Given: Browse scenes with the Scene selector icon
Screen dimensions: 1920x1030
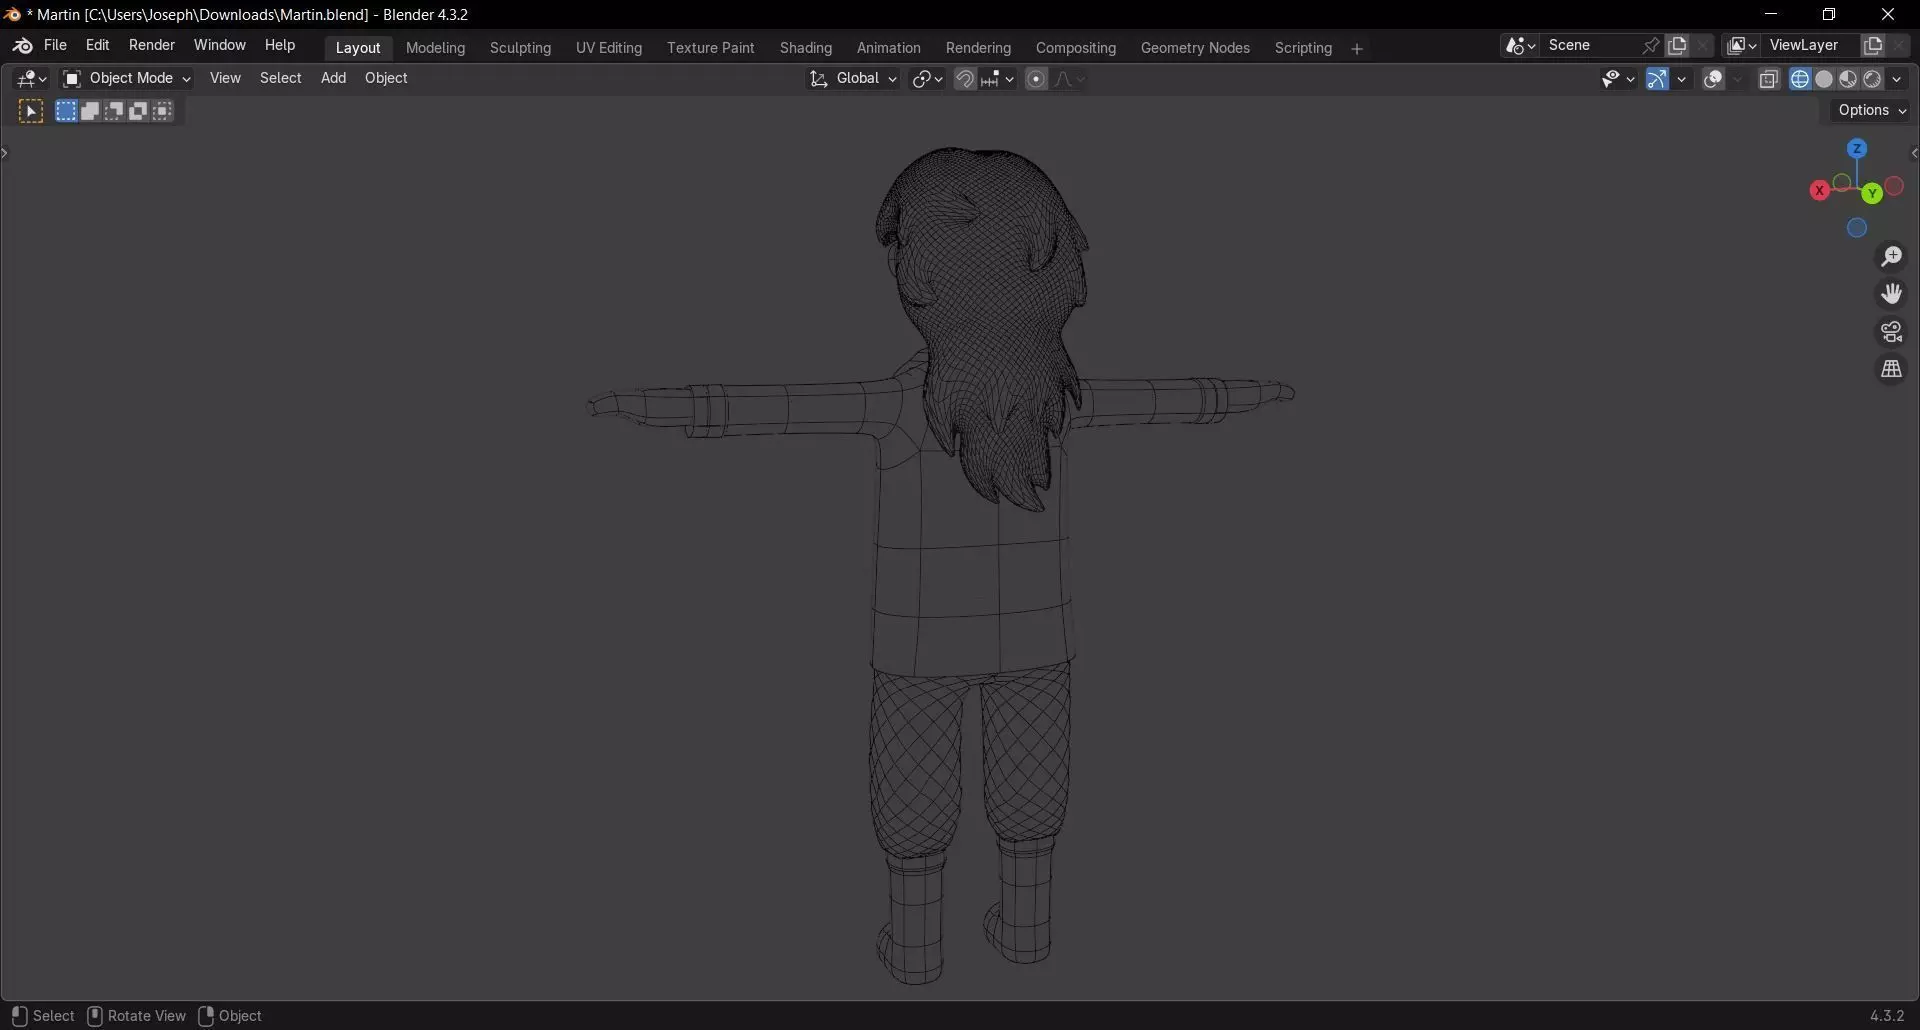Looking at the screenshot, I should pos(1520,46).
